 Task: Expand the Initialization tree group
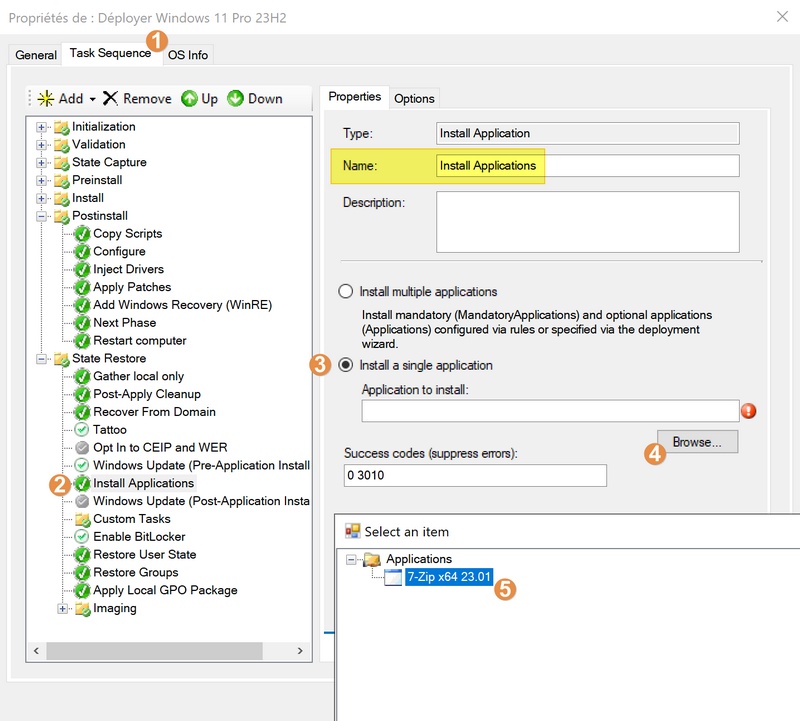point(42,127)
